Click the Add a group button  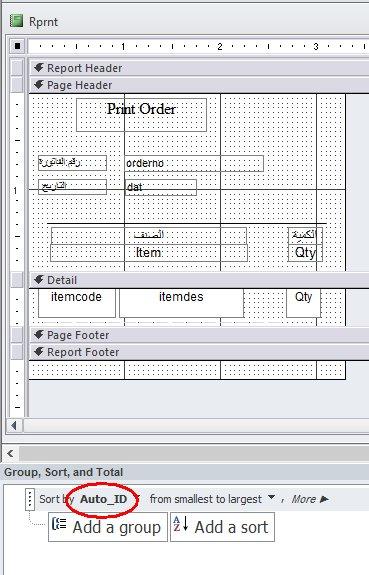point(108,527)
